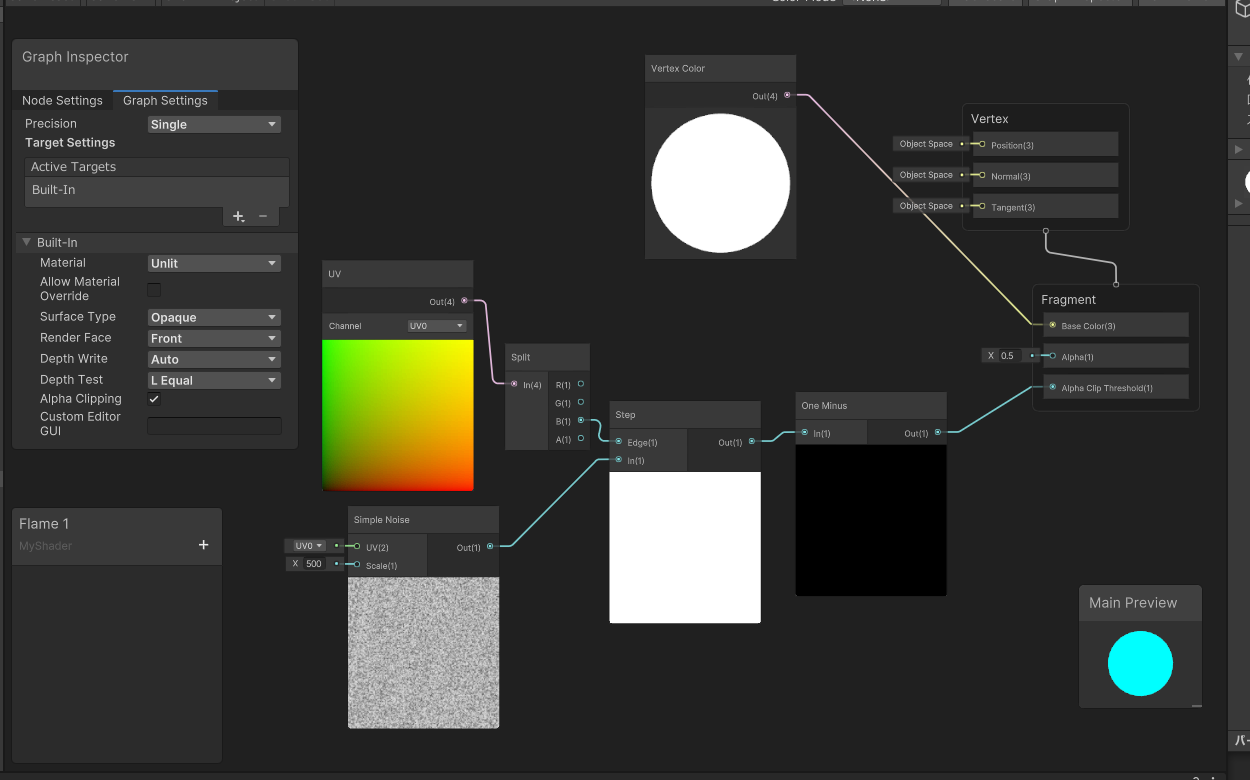Select the One Minus node title
Viewport: 1250px width, 780px height.
click(824, 406)
